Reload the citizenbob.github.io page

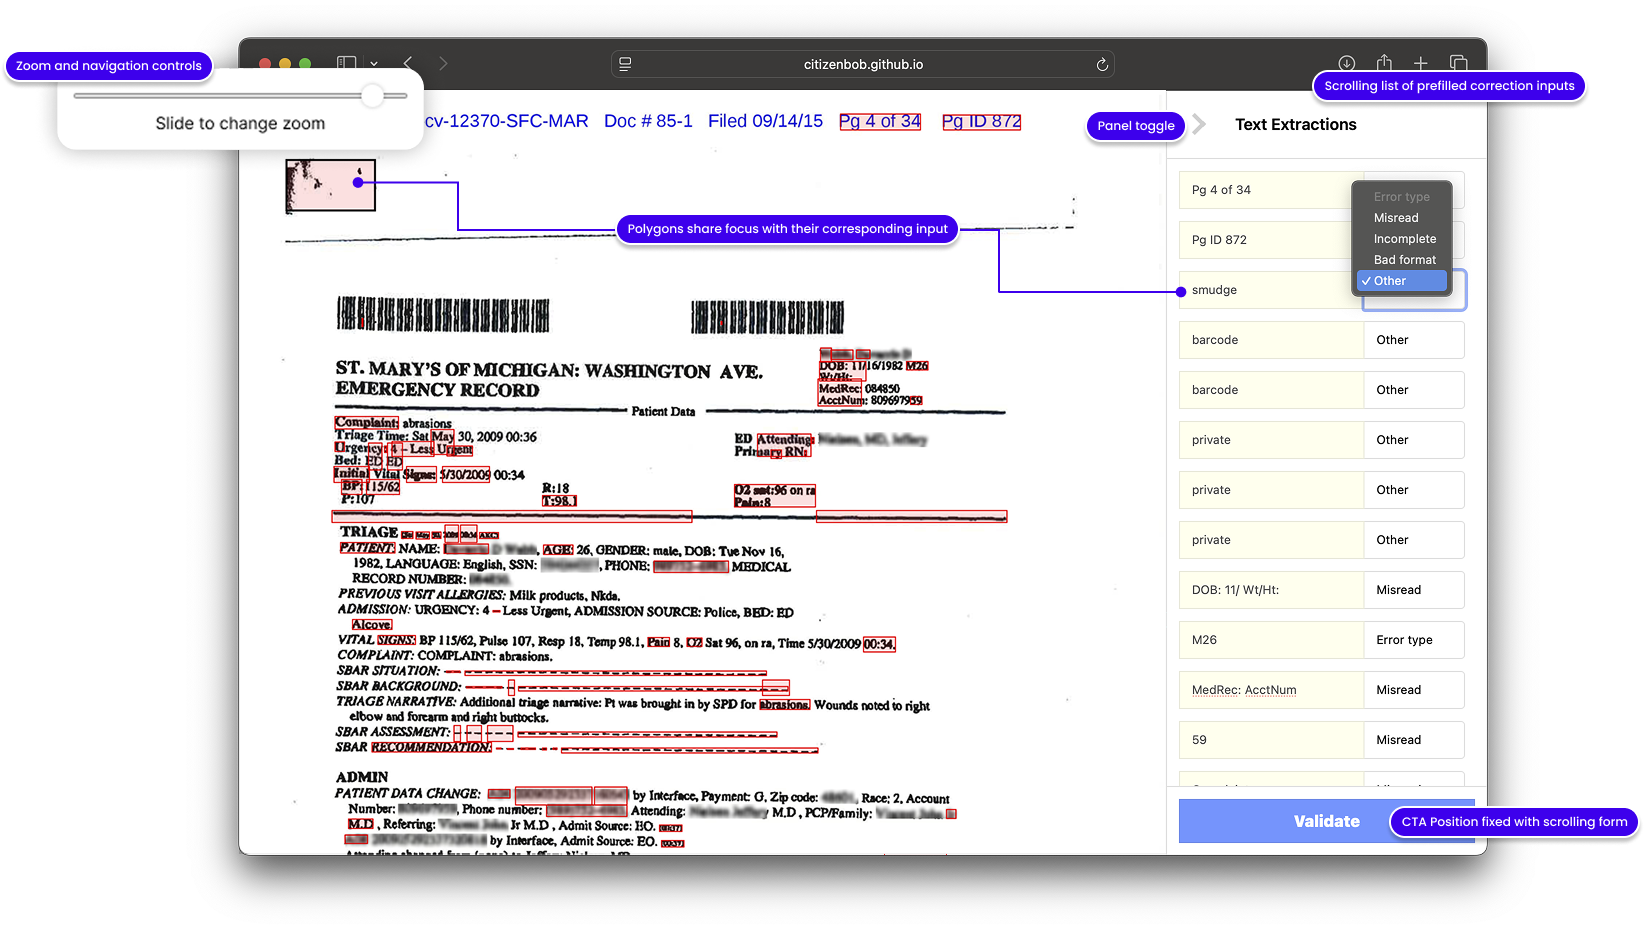1102,64
